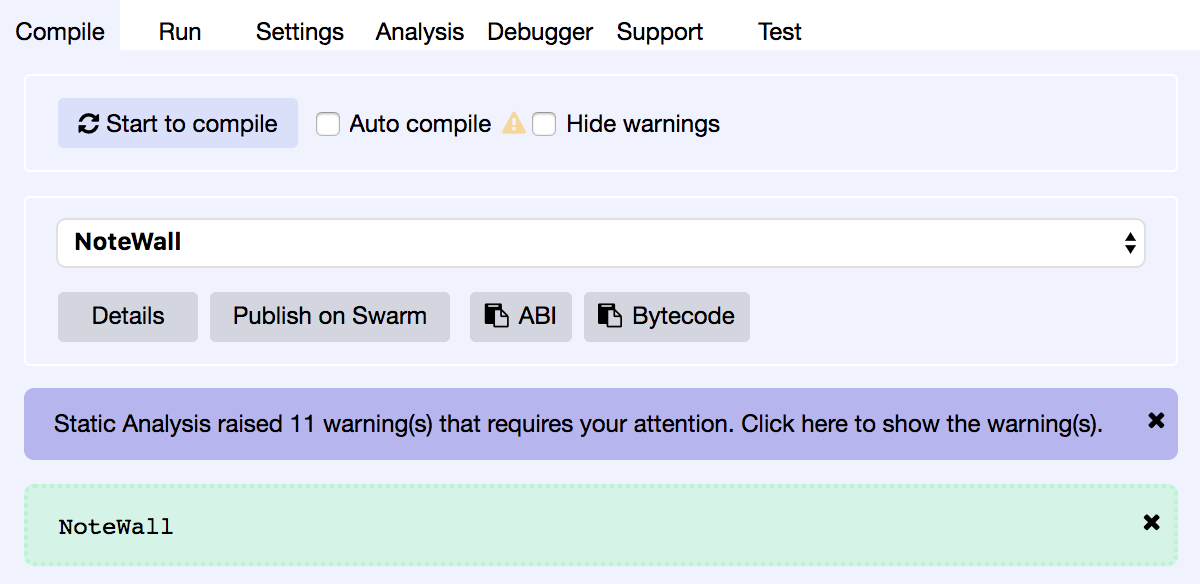Image resolution: width=1200 pixels, height=584 pixels.
Task: Enable the Auto compile checkbox
Action: click(x=328, y=124)
